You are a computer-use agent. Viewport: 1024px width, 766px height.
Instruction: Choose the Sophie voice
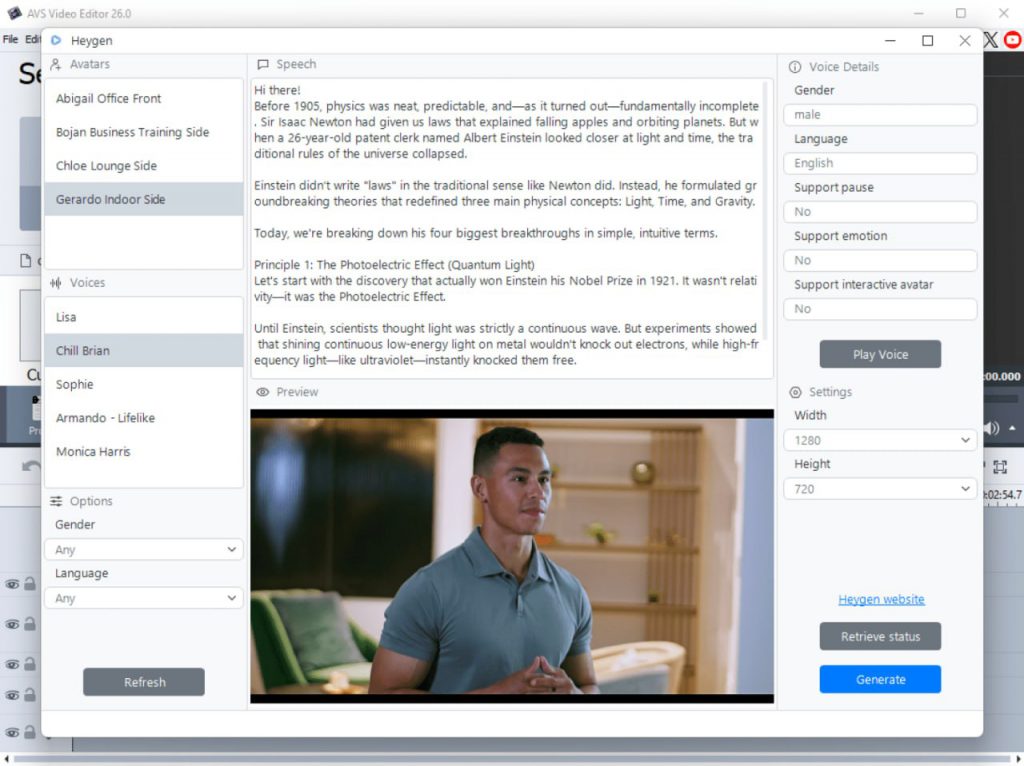click(144, 384)
